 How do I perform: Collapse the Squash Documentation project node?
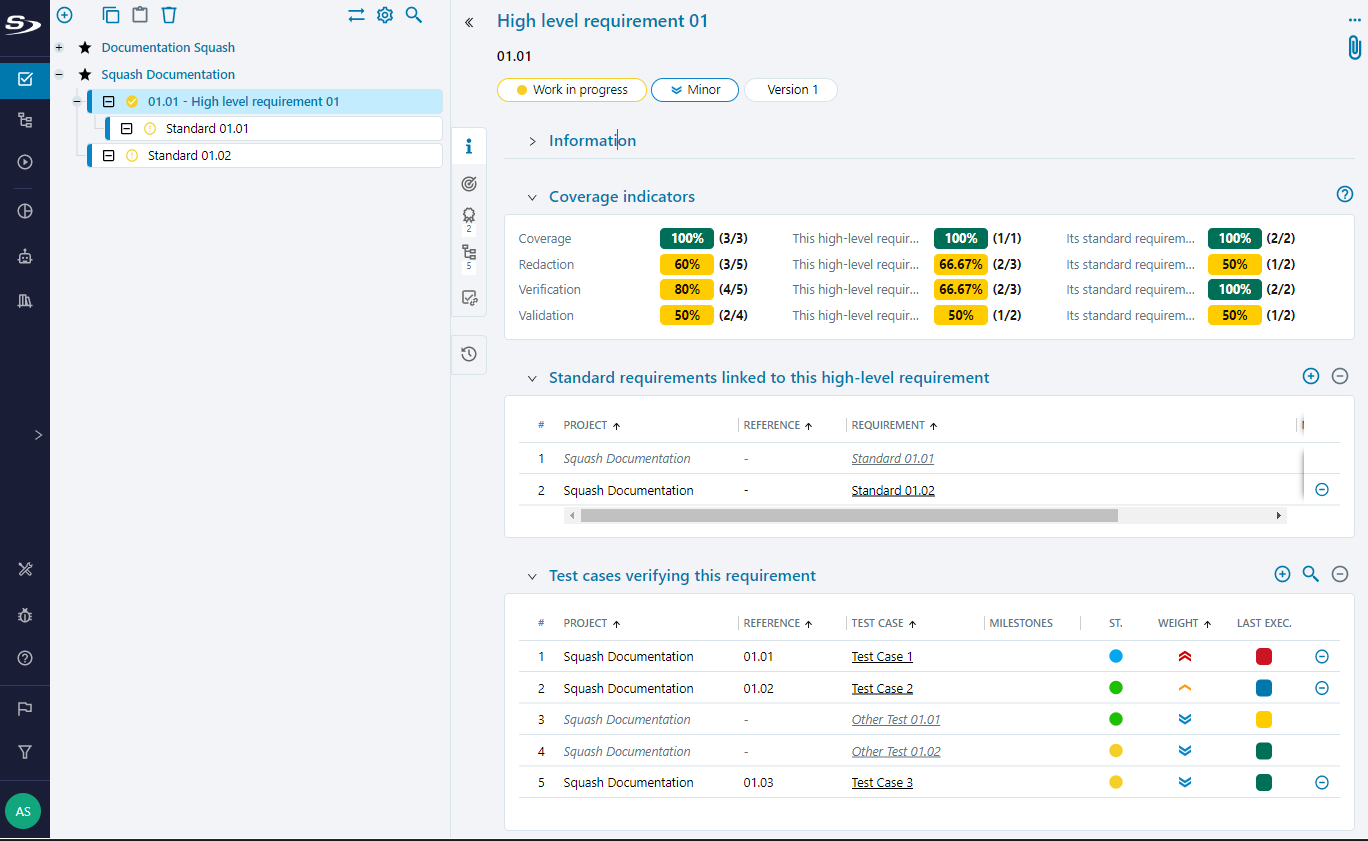pos(59,75)
